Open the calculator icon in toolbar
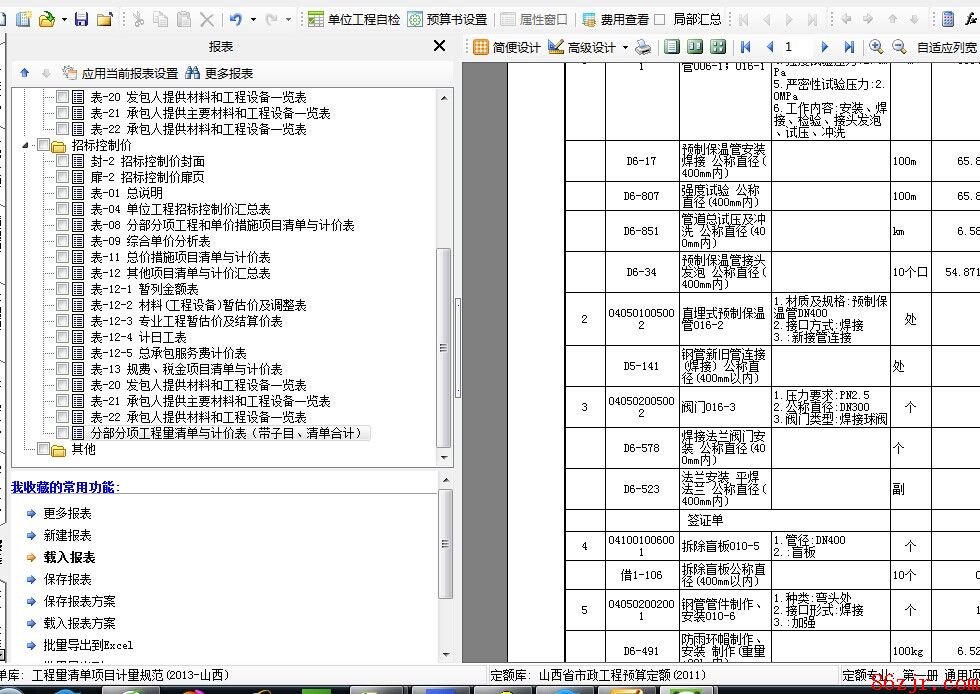The height and width of the screenshot is (694, 980). pyautogui.click(x=948, y=19)
